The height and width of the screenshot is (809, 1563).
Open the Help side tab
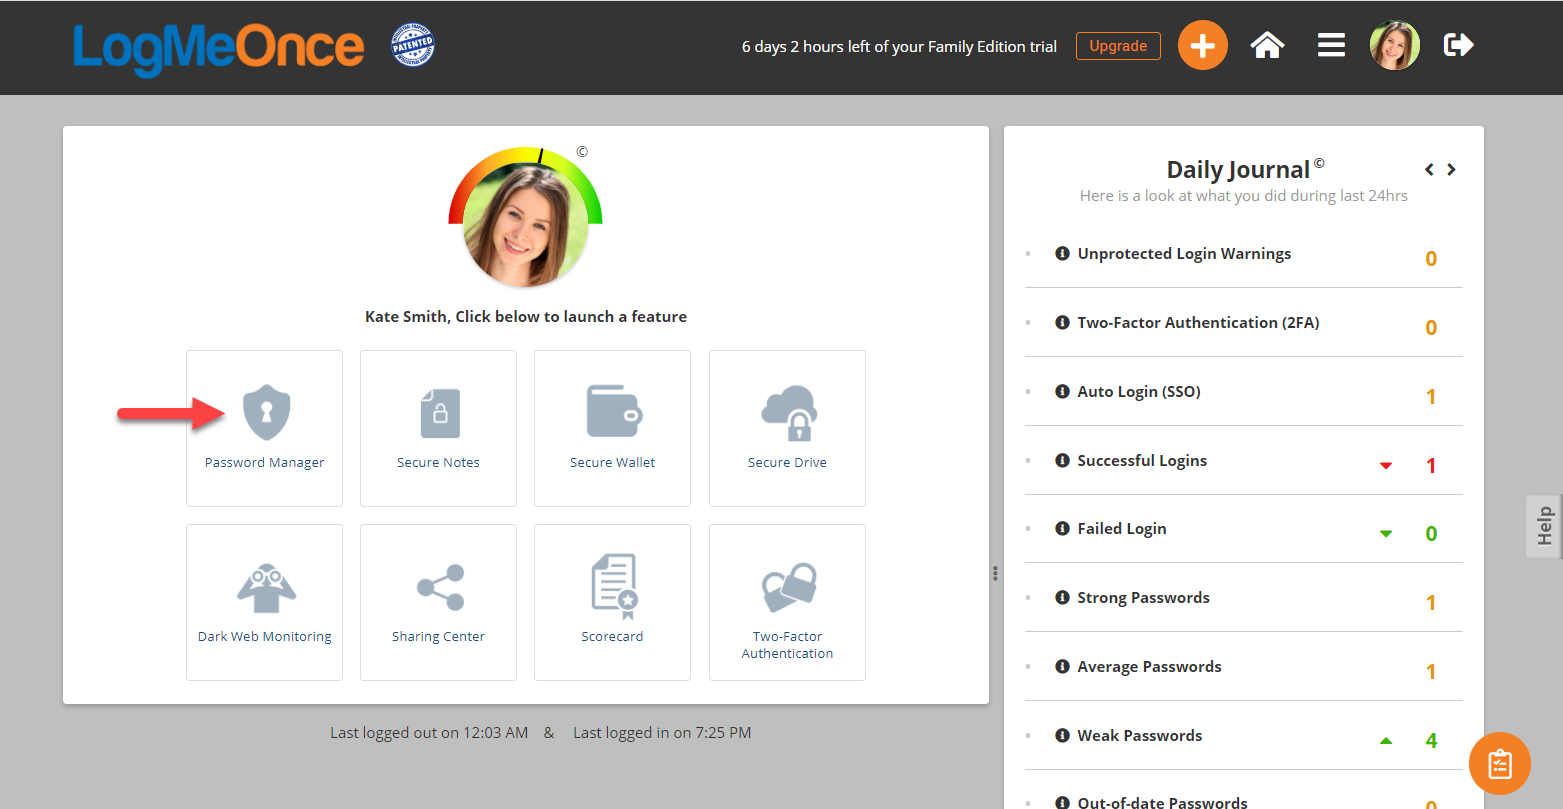tap(1545, 525)
